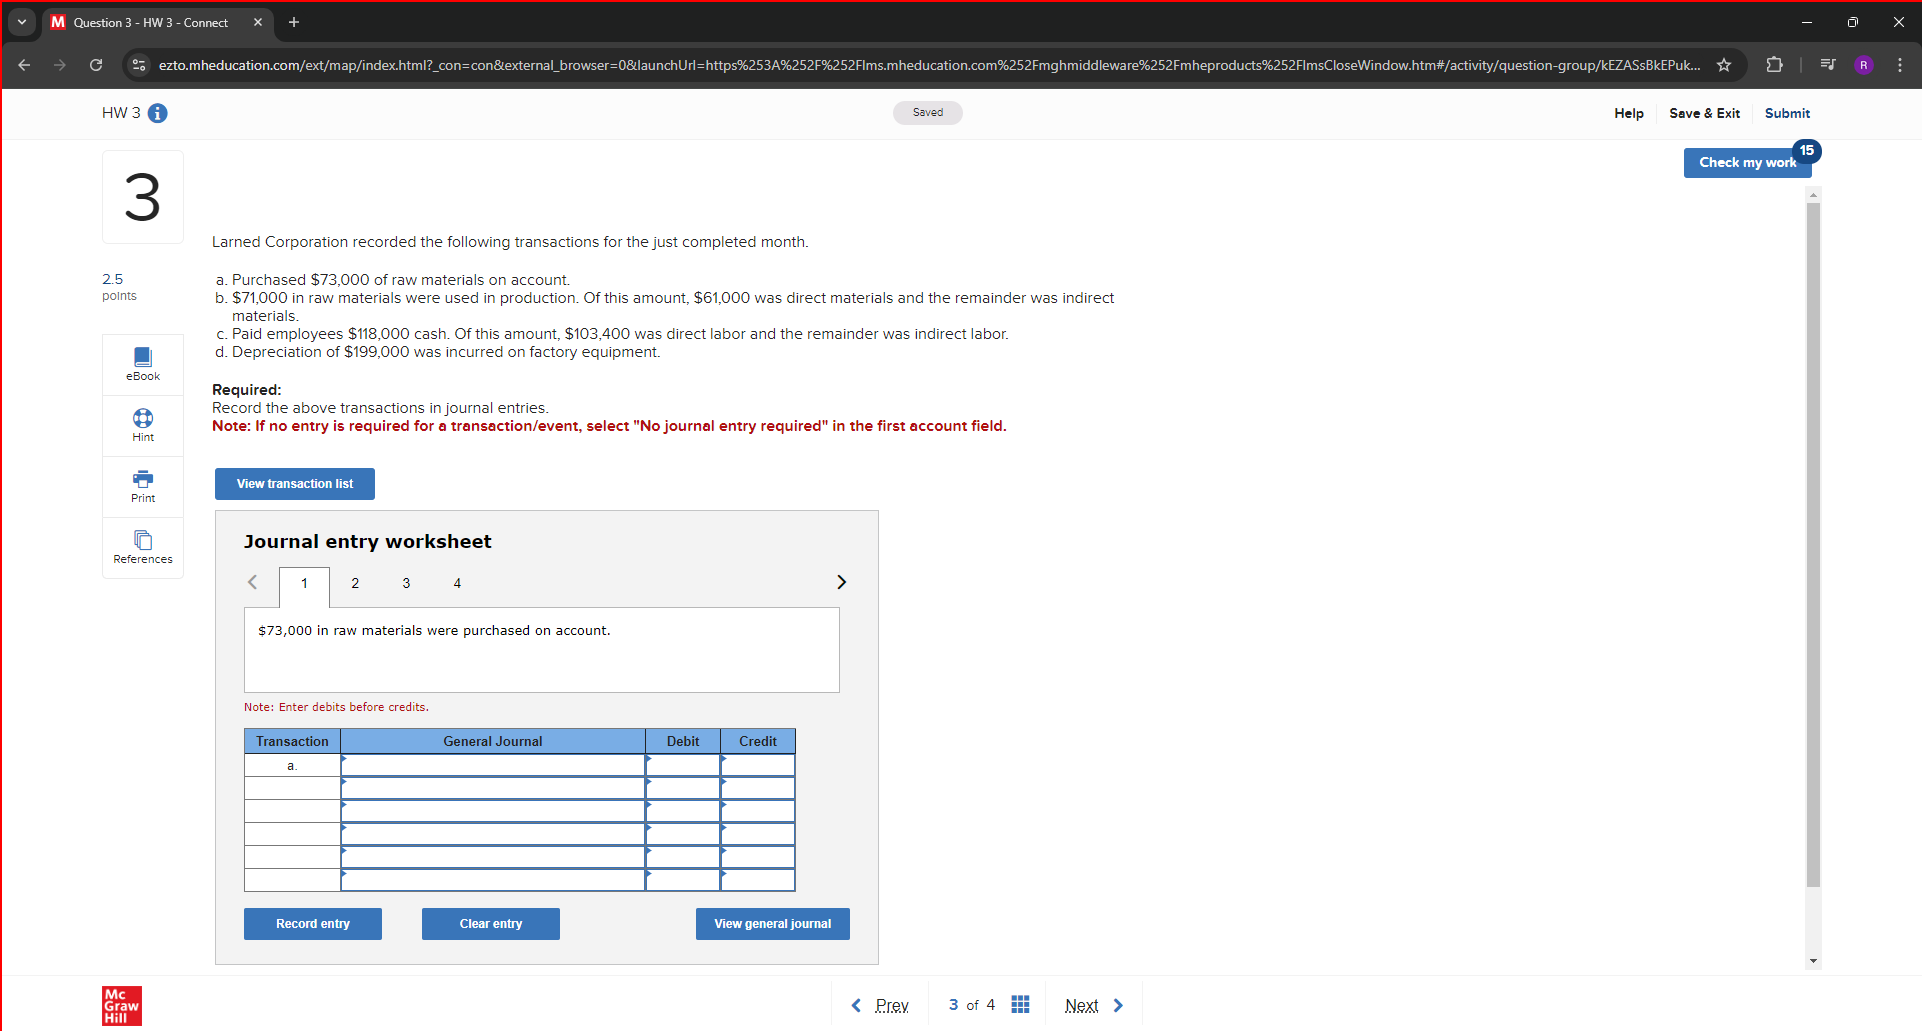
Task: Go to the Next question
Action: tap(1095, 1005)
